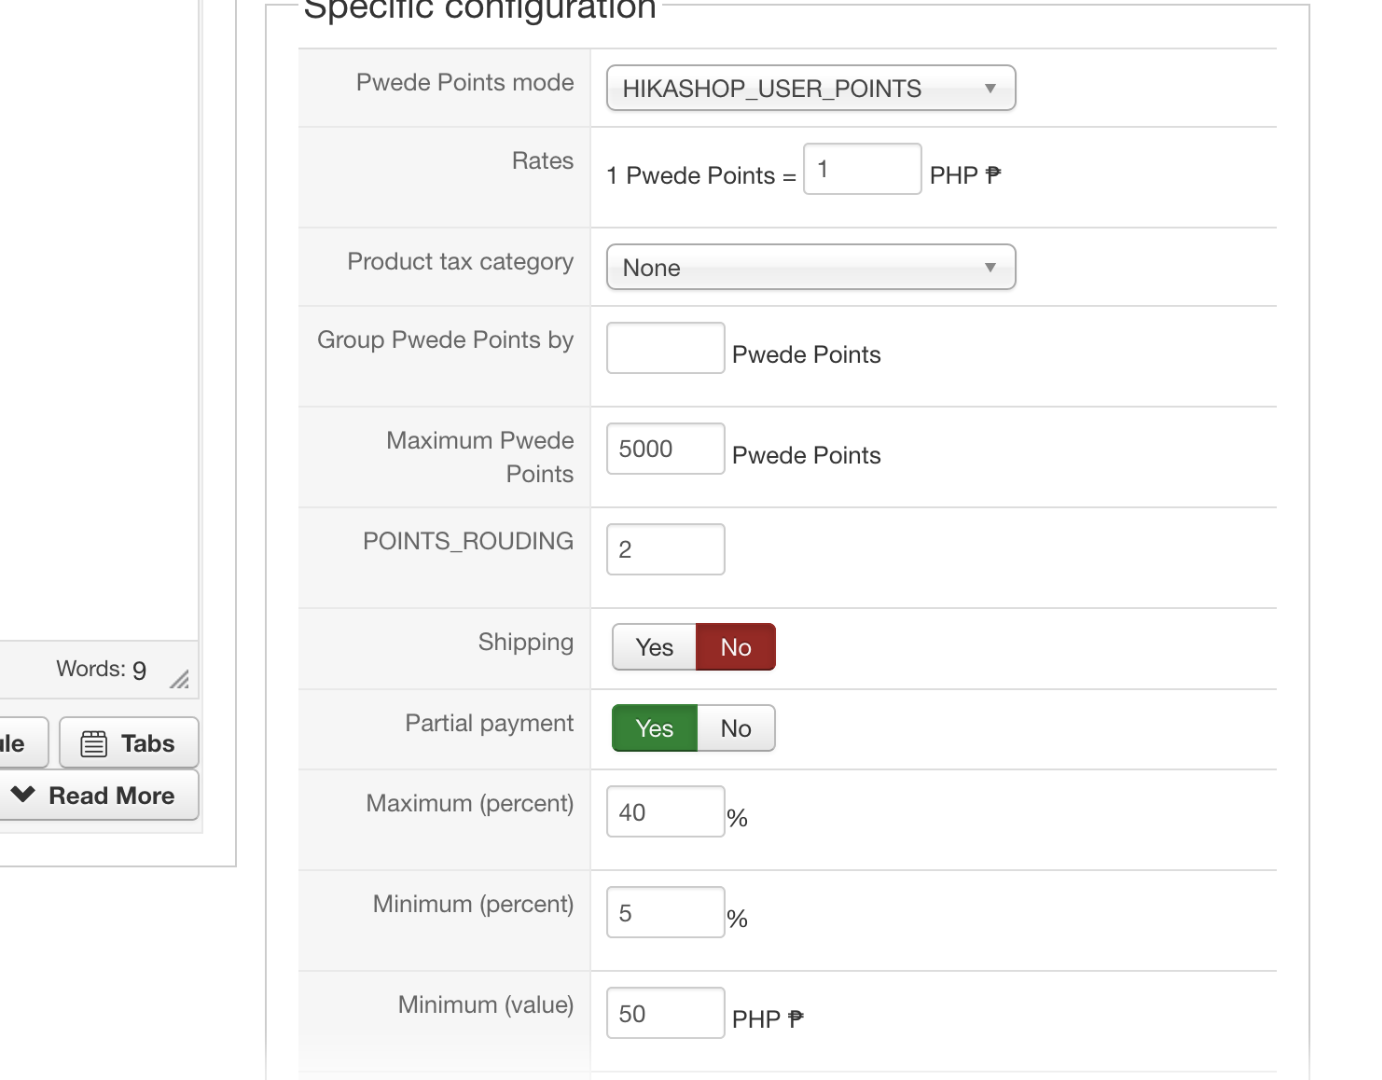Click the Rates PHP value field
Image resolution: width=1382 pixels, height=1080 pixels.
click(x=861, y=169)
